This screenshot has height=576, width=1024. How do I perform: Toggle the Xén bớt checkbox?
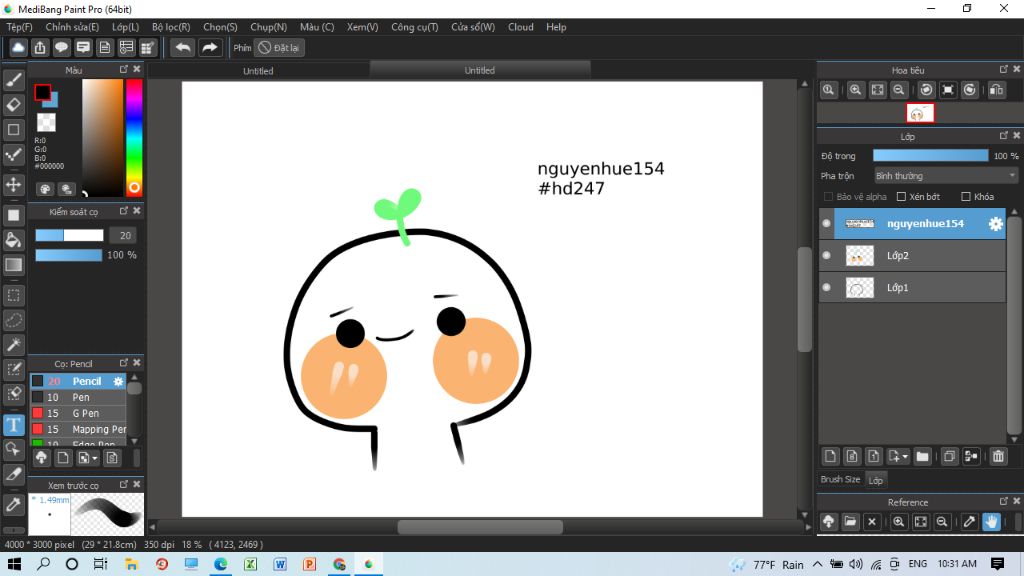[901, 197]
